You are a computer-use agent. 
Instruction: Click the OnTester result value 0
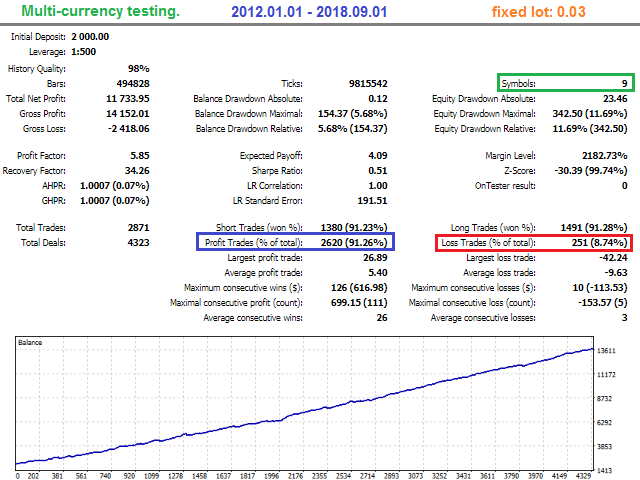[x=624, y=186]
